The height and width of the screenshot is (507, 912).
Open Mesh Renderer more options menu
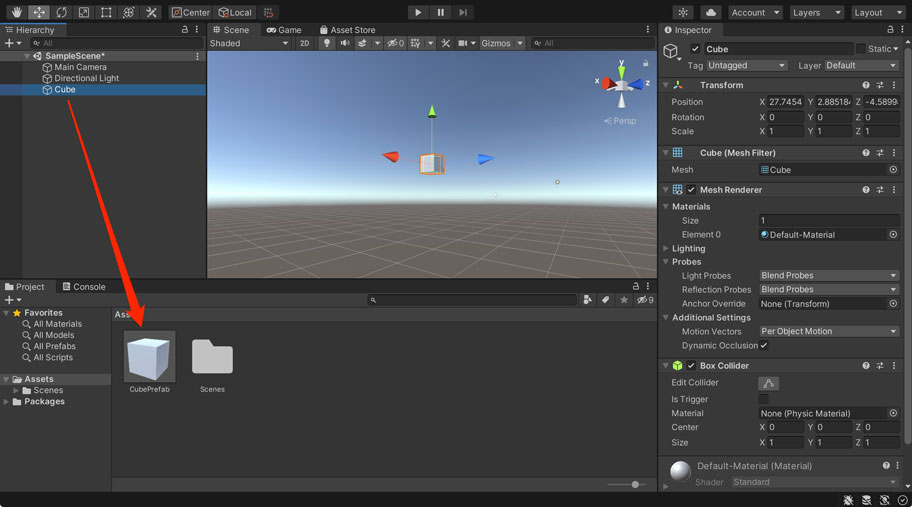(x=894, y=190)
